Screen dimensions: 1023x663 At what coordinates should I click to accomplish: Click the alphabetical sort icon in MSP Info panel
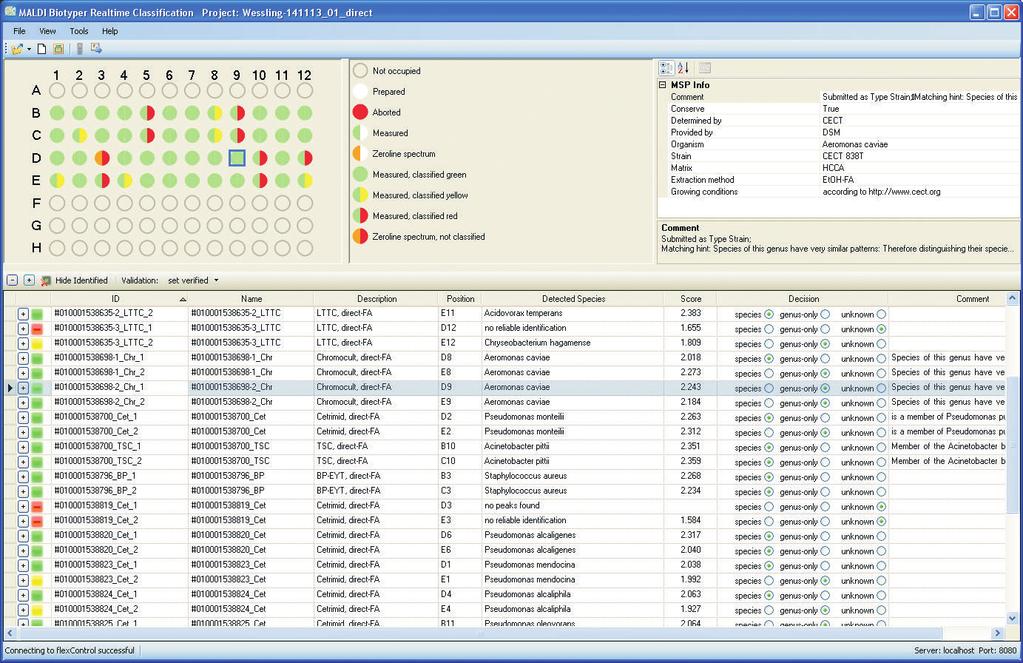[683, 68]
